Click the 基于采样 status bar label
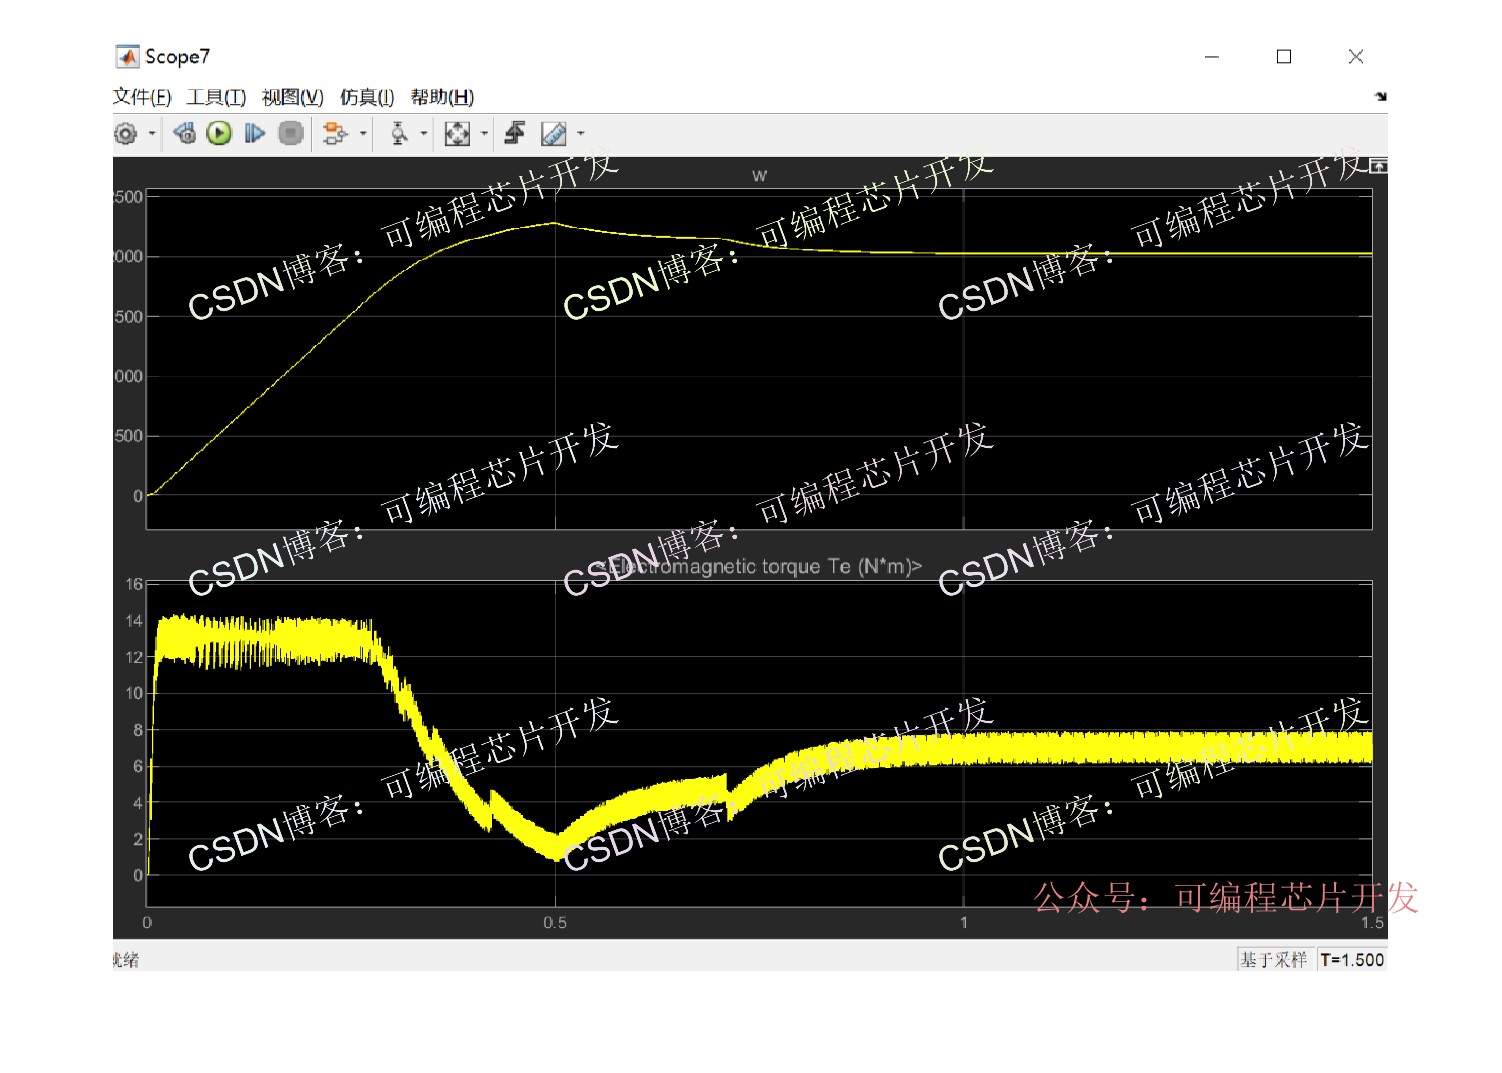This screenshot has height=1073, width=1502. 1274,960
